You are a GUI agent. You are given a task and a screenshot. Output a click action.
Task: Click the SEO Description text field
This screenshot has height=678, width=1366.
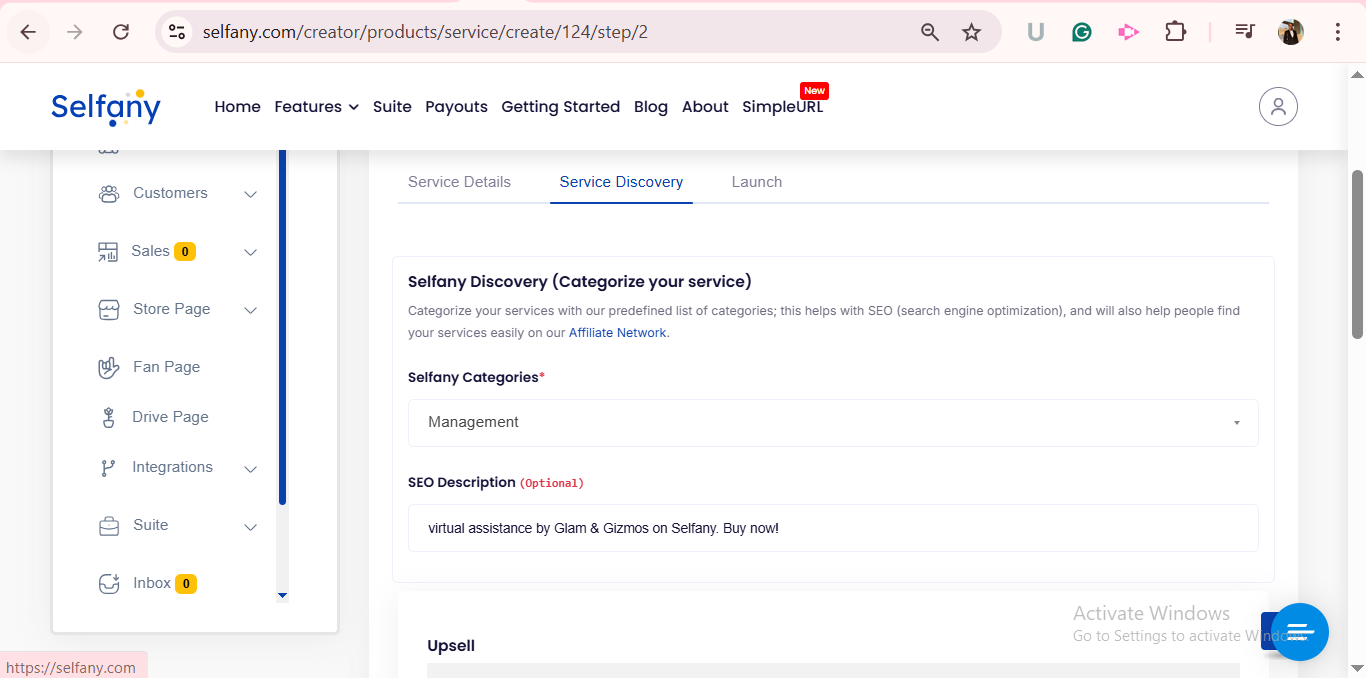[833, 528]
